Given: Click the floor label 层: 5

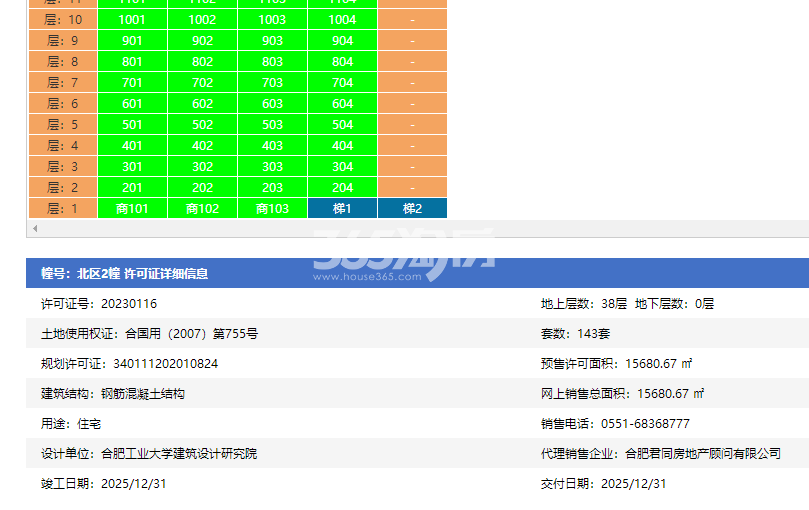Looking at the screenshot, I should pos(63,124).
